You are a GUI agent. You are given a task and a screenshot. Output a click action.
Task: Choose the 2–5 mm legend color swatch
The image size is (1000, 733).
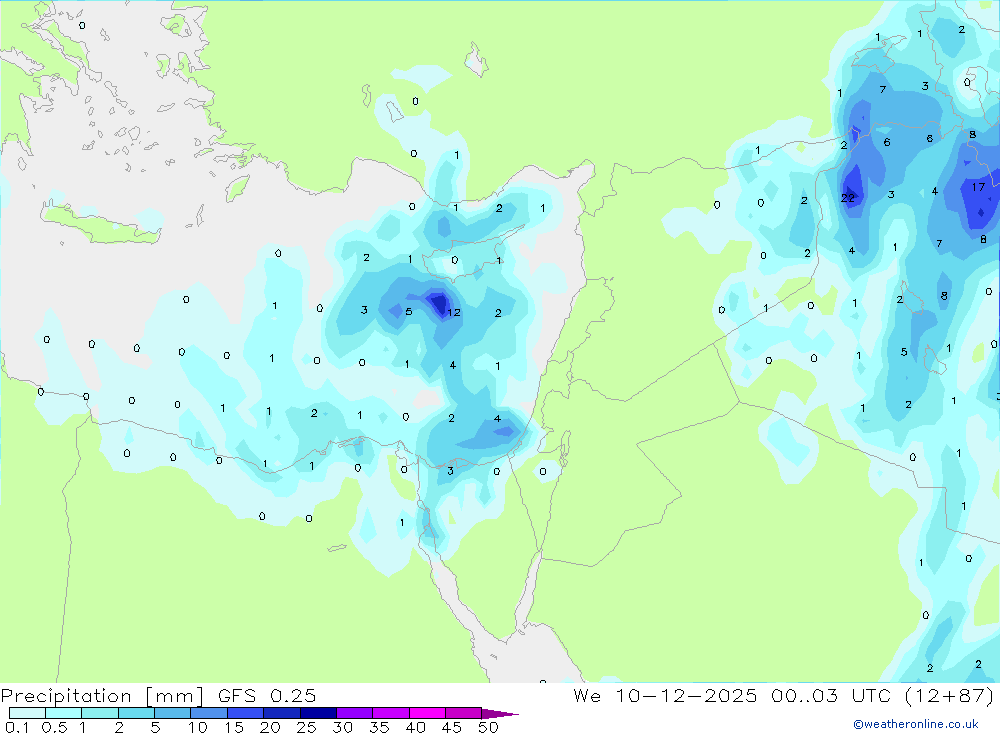click(136, 713)
